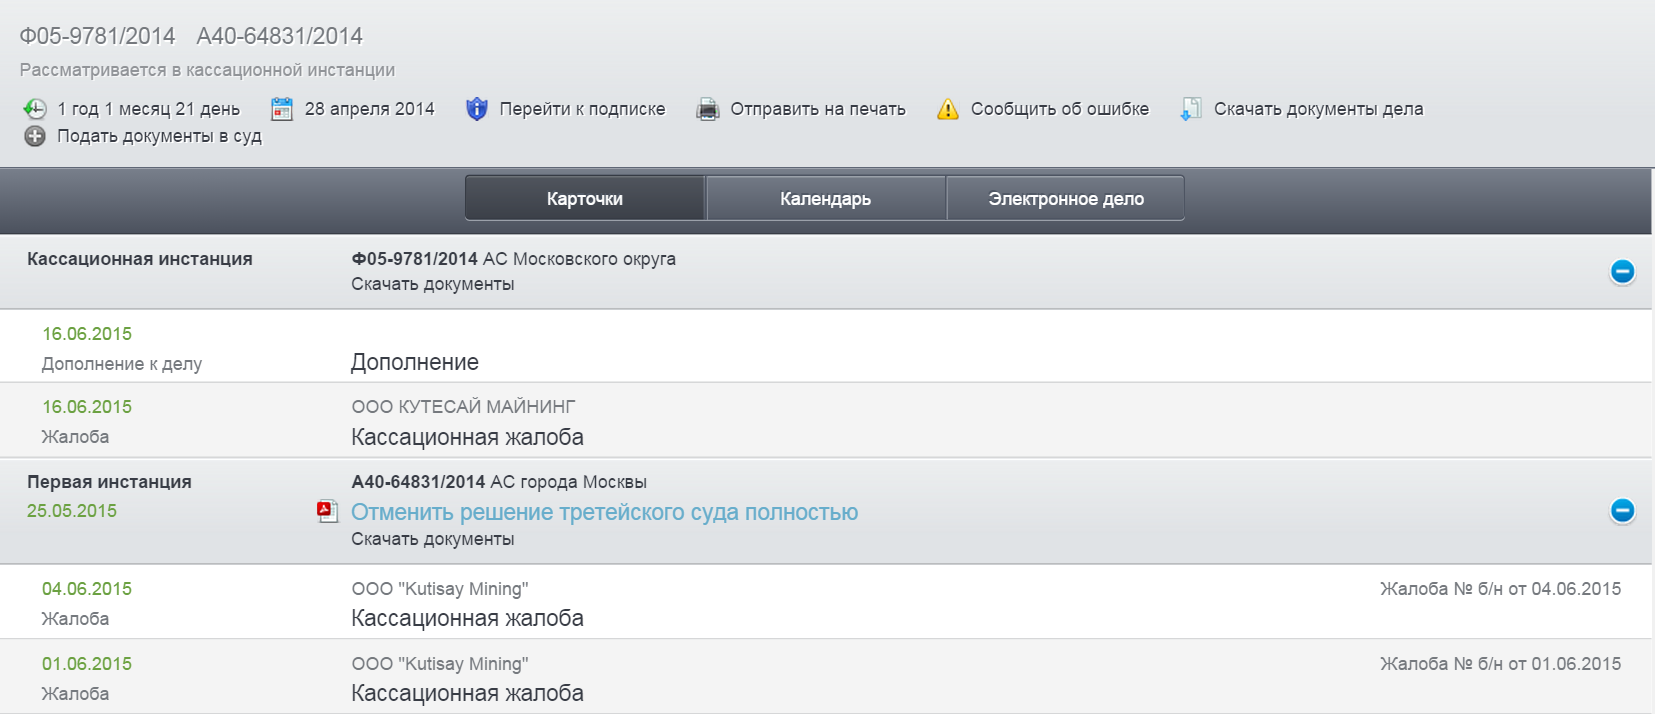Click the subscription shield icon
1655x714 pixels.
477,109
